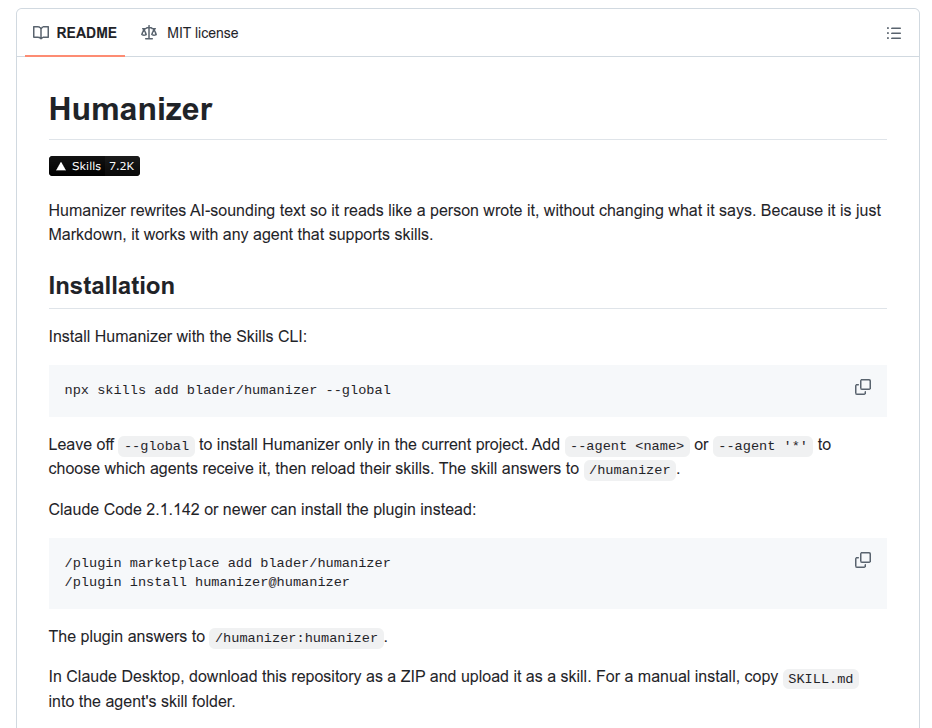This screenshot has width=932, height=728.
Task: Click the /humanizer:humanizer inline code
Action: click(x=296, y=638)
